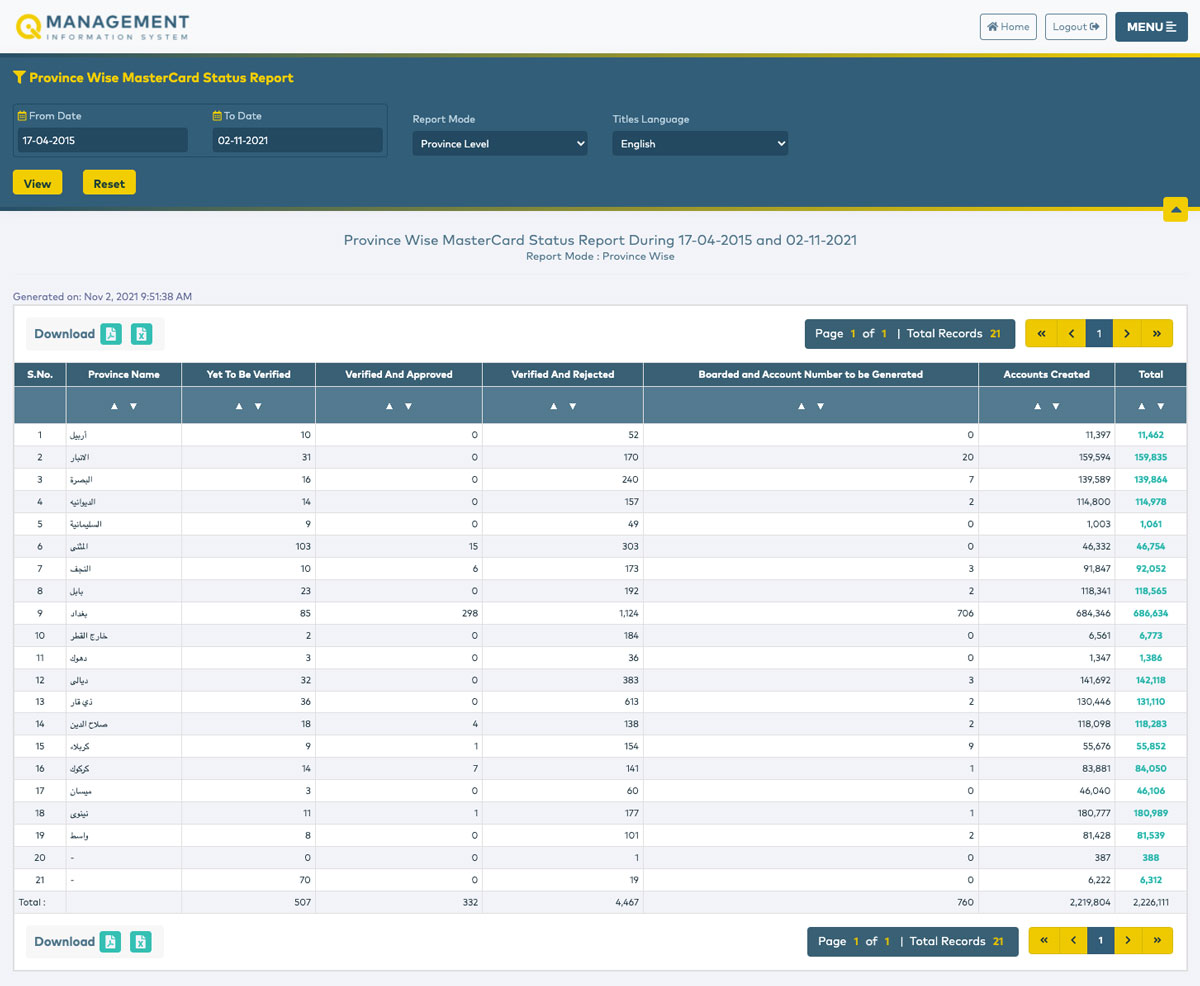The height and width of the screenshot is (986, 1200).
Task: Jump to last page in top pagination
Action: pyautogui.click(x=1157, y=334)
